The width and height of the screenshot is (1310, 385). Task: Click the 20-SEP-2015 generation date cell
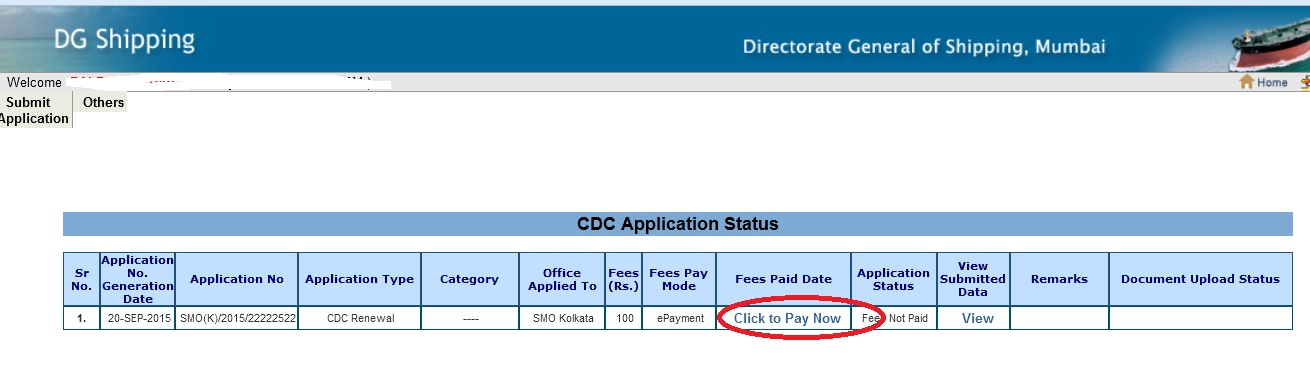tap(137, 318)
